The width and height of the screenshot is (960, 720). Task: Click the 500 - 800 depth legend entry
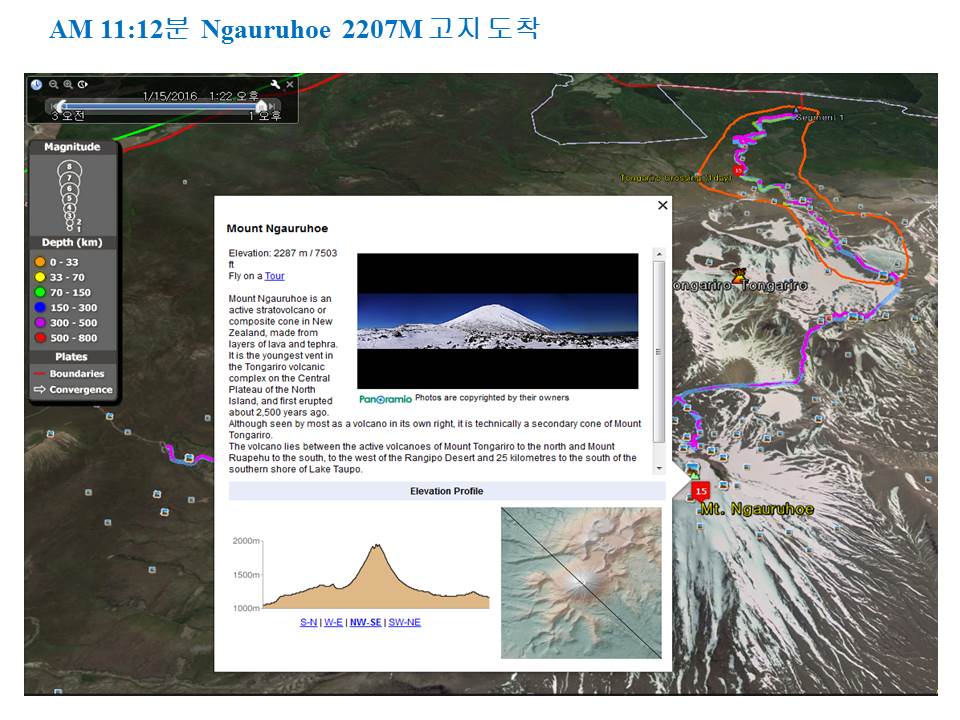(x=66, y=338)
